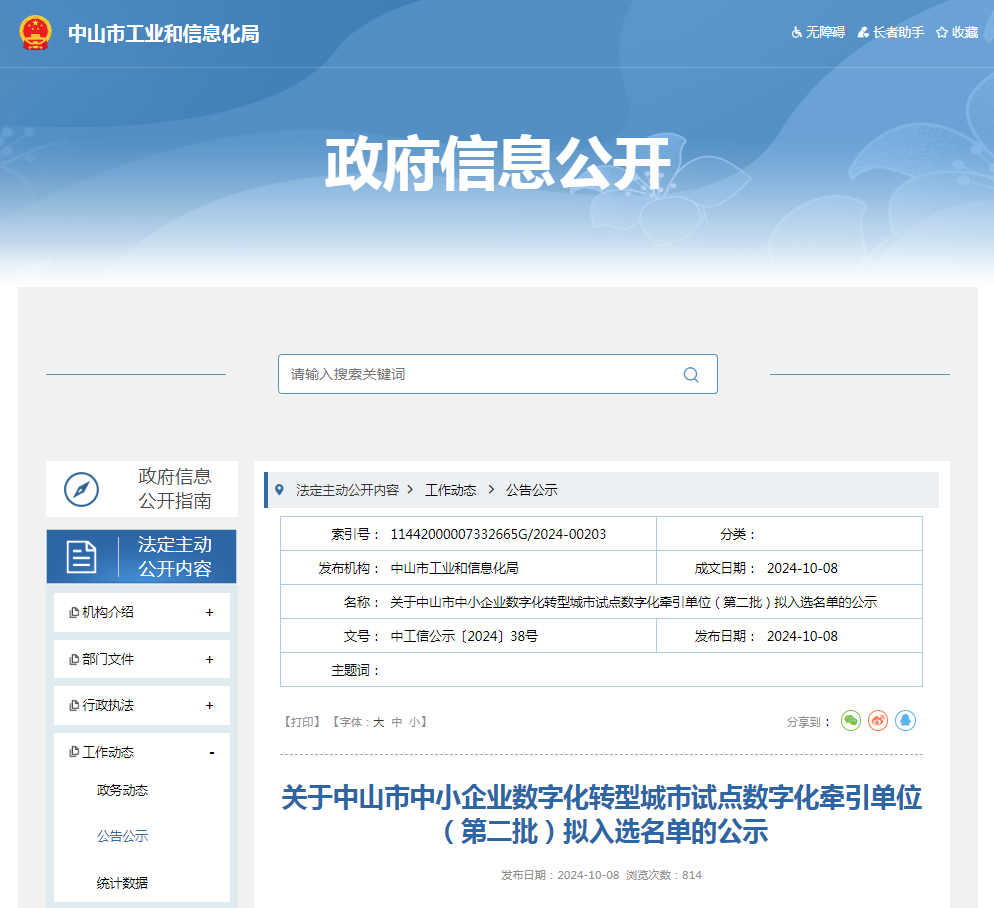The width and height of the screenshot is (994, 908).
Task: Open the 无障碍 accessibility mode
Action: pyautogui.click(x=818, y=32)
